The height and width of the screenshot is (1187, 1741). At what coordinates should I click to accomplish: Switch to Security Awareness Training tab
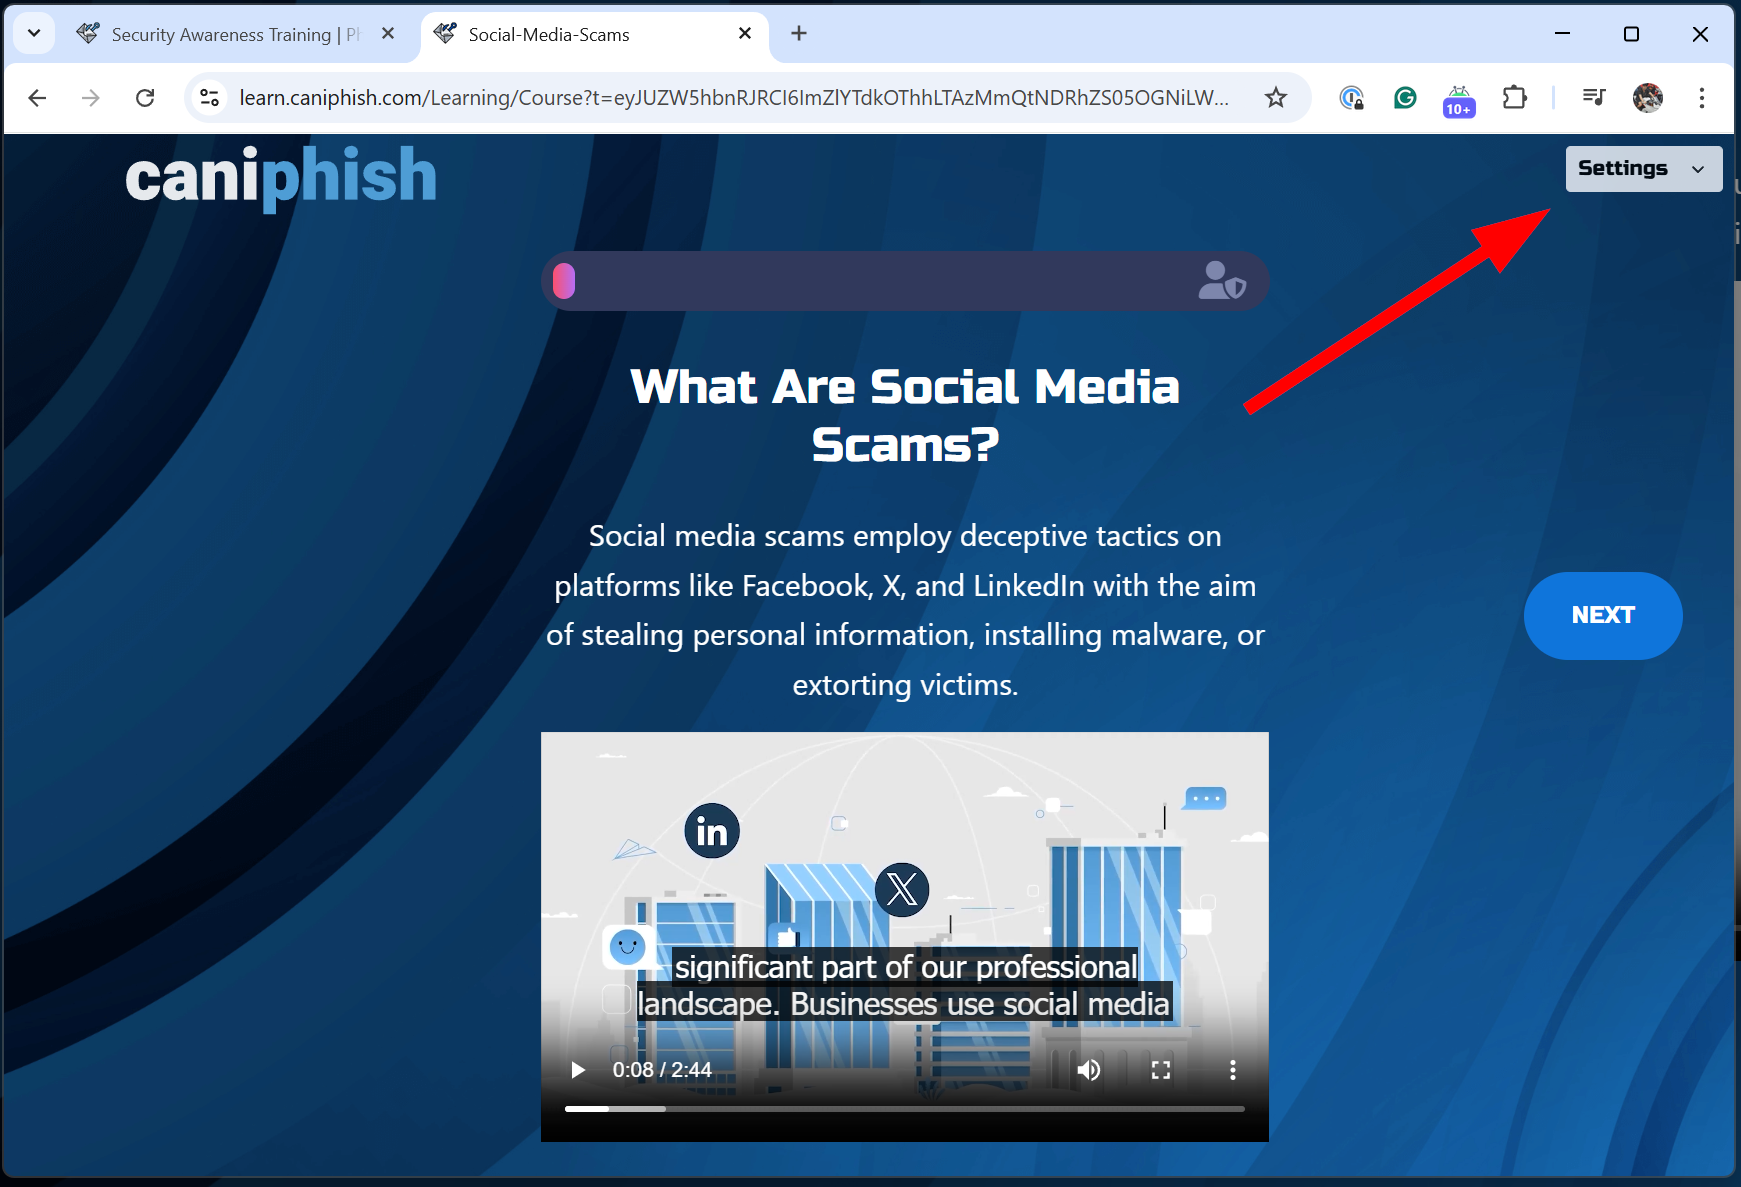point(222,35)
